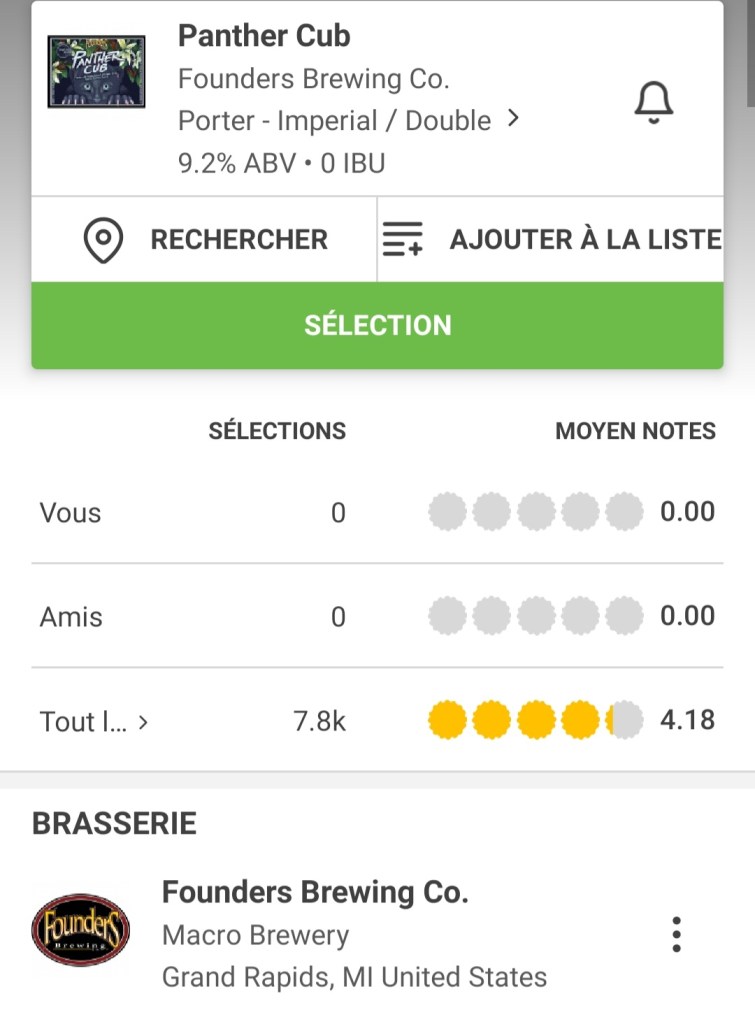Open the Founders Brewing Co. brewery entry

click(x=315, y=892)
